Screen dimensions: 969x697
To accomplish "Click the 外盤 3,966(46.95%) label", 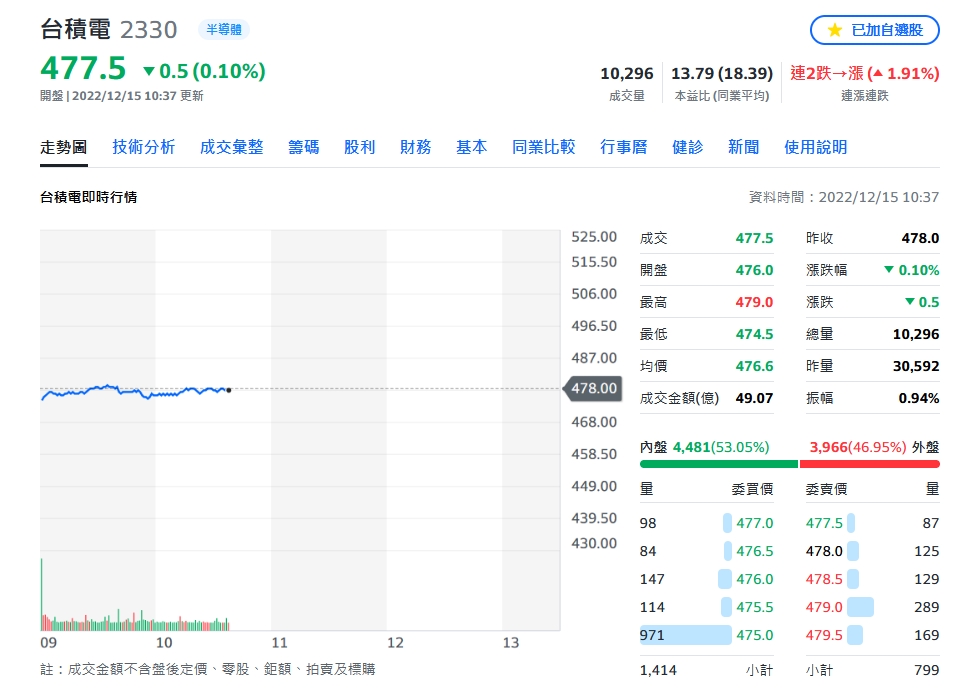I will (x=874, y=447).
